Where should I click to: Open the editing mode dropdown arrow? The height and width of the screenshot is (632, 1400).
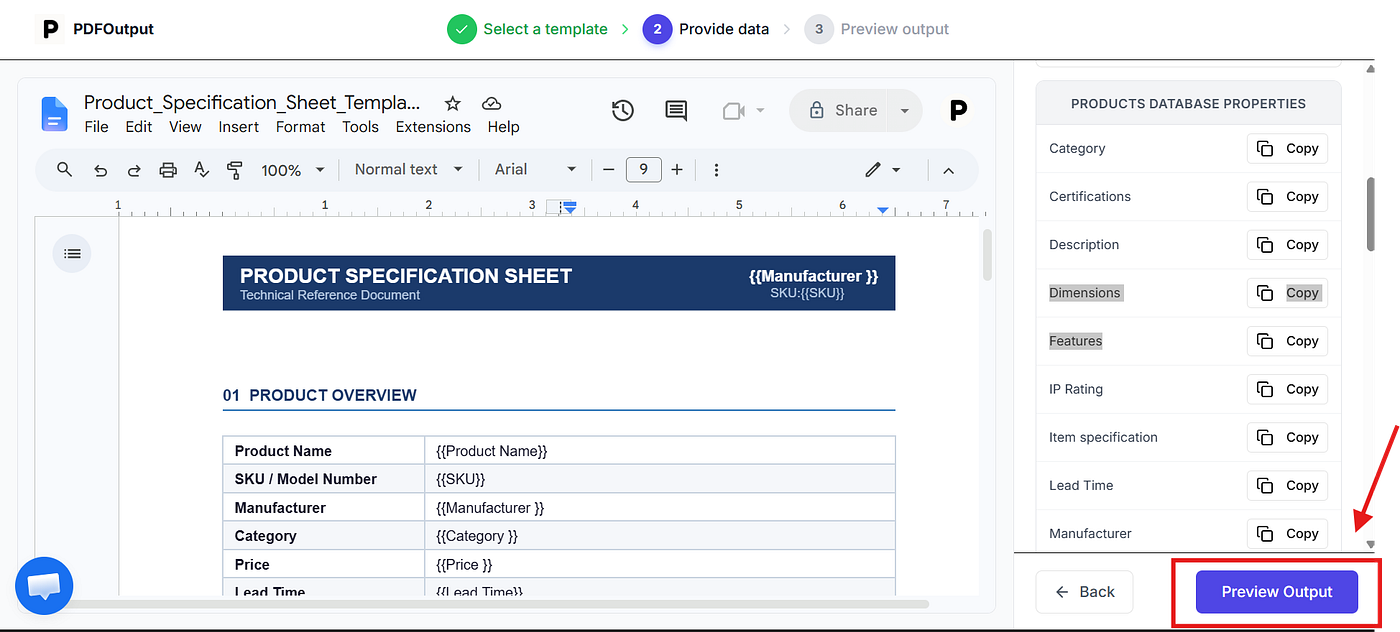(x=896, y=170)
